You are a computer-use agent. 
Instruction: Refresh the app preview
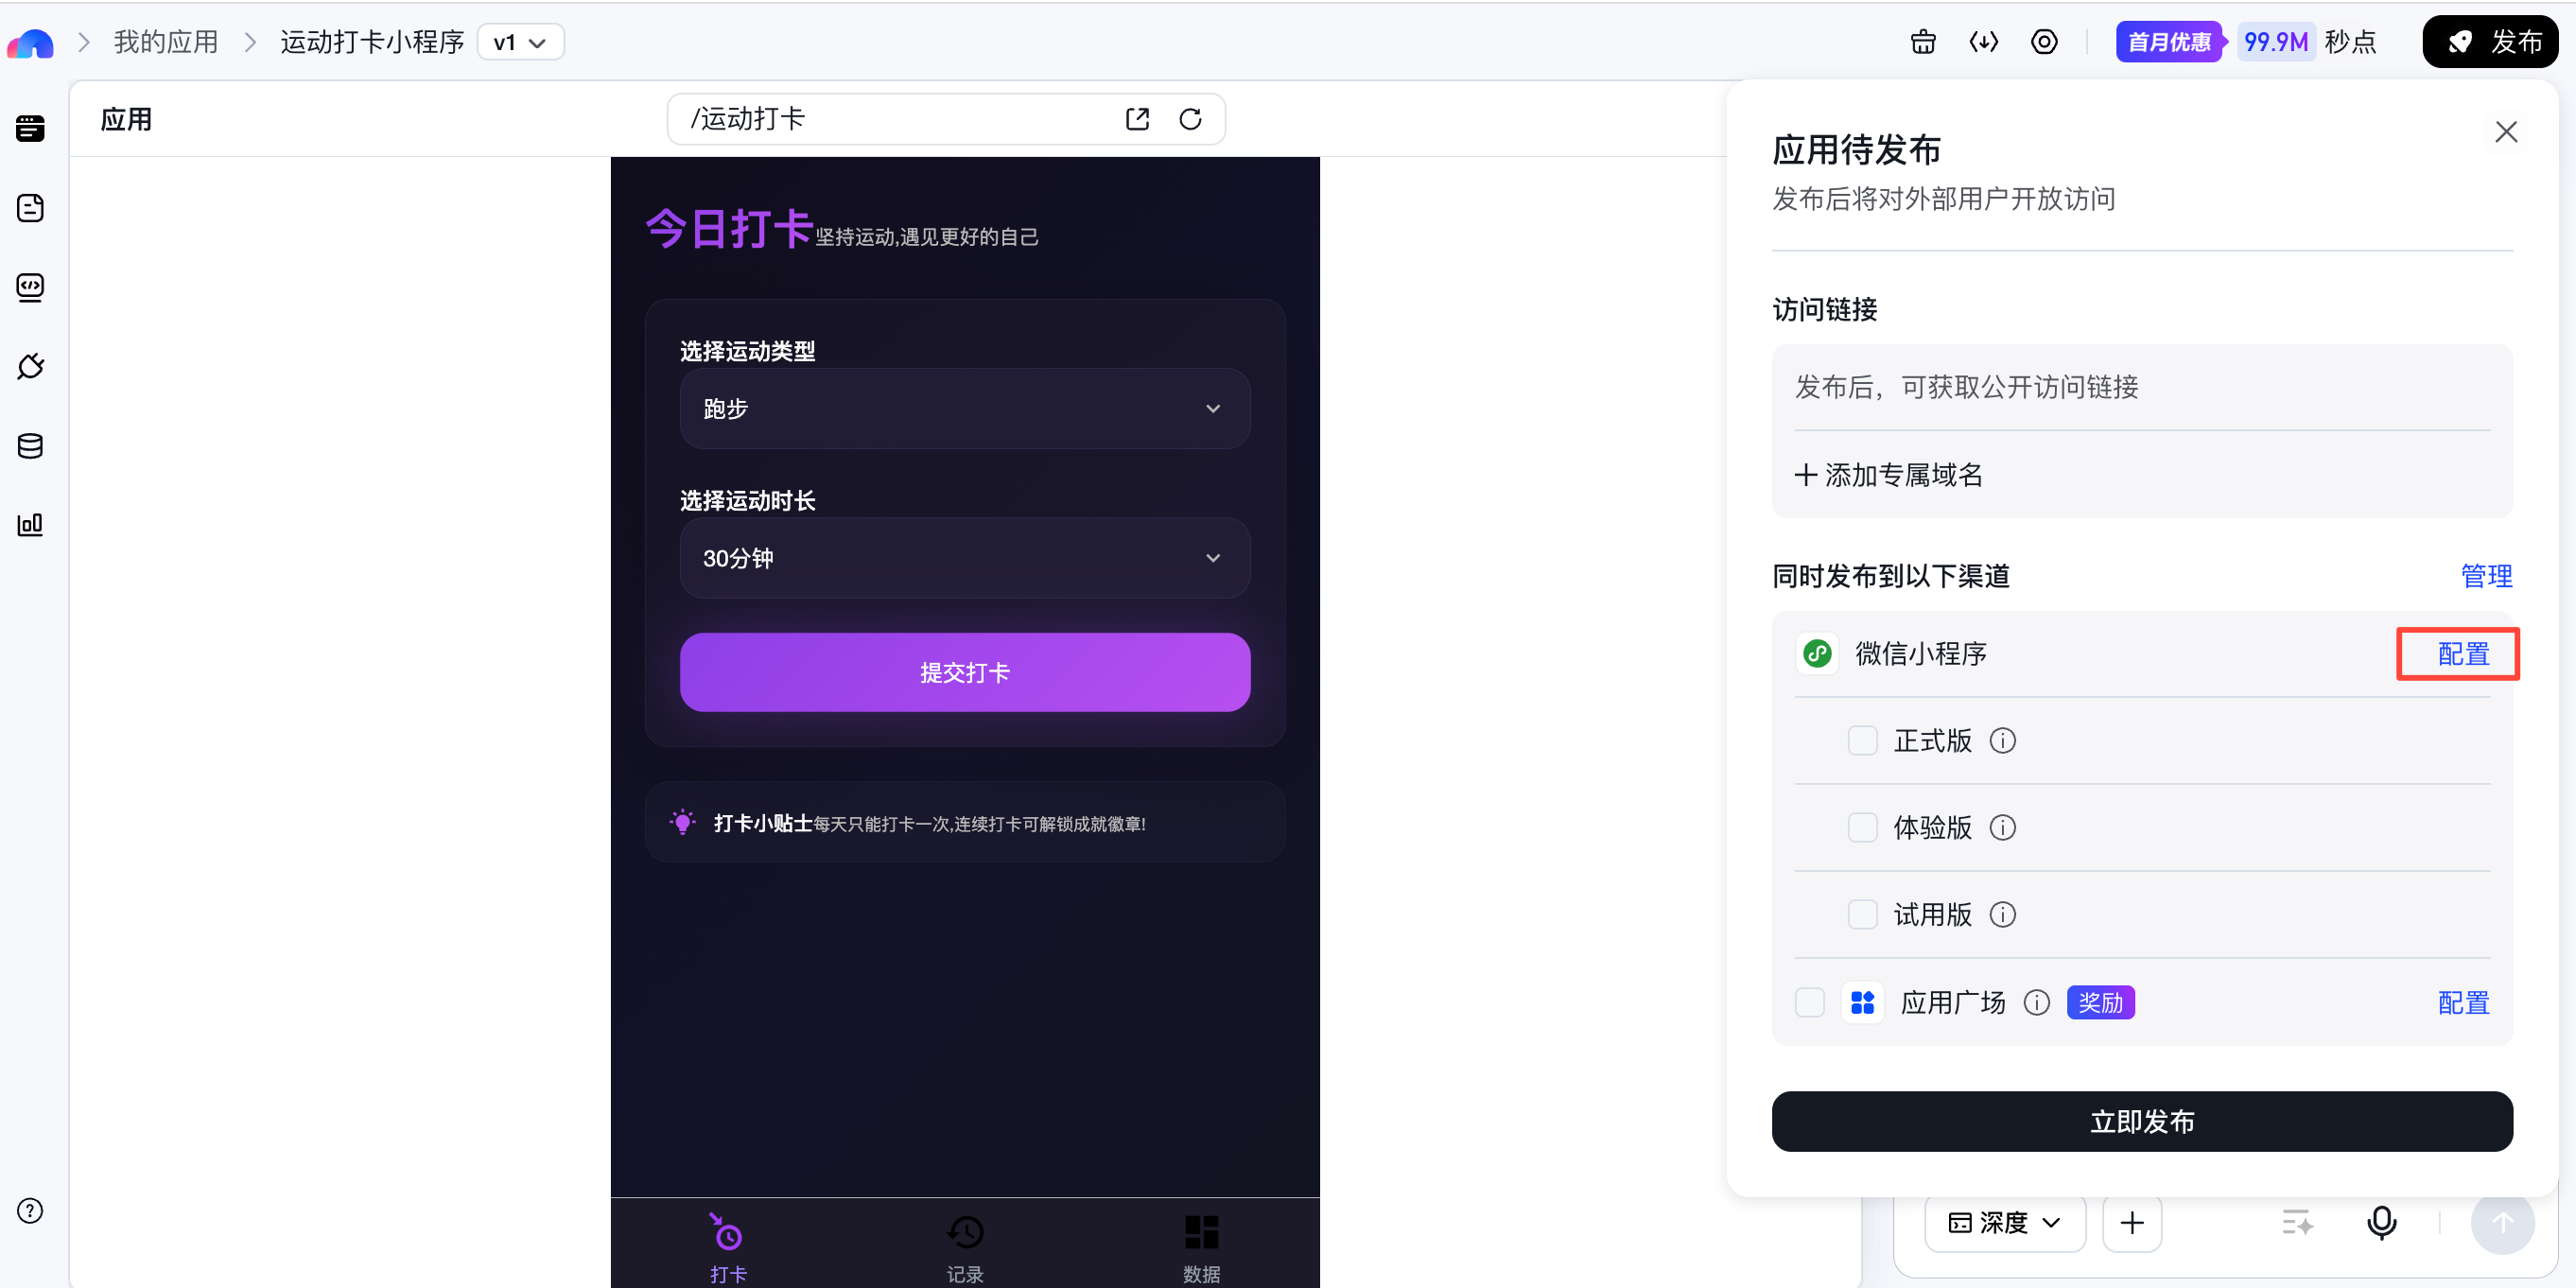1190,118
